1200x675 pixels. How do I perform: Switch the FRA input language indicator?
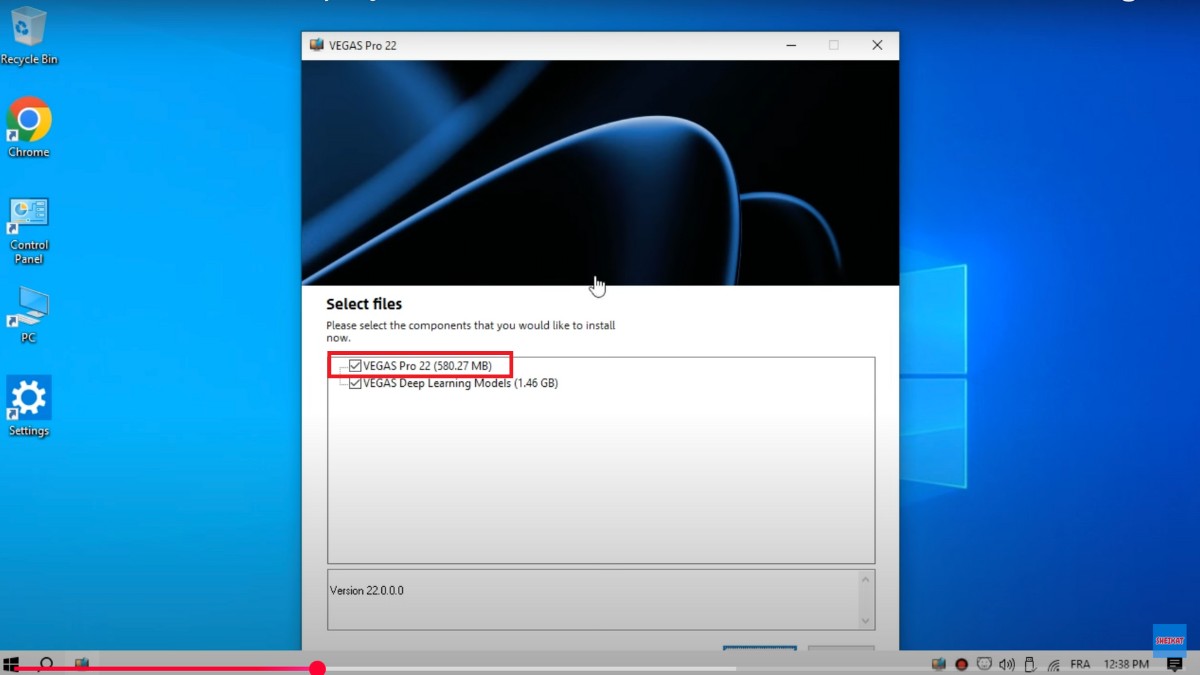(1080, 664)
